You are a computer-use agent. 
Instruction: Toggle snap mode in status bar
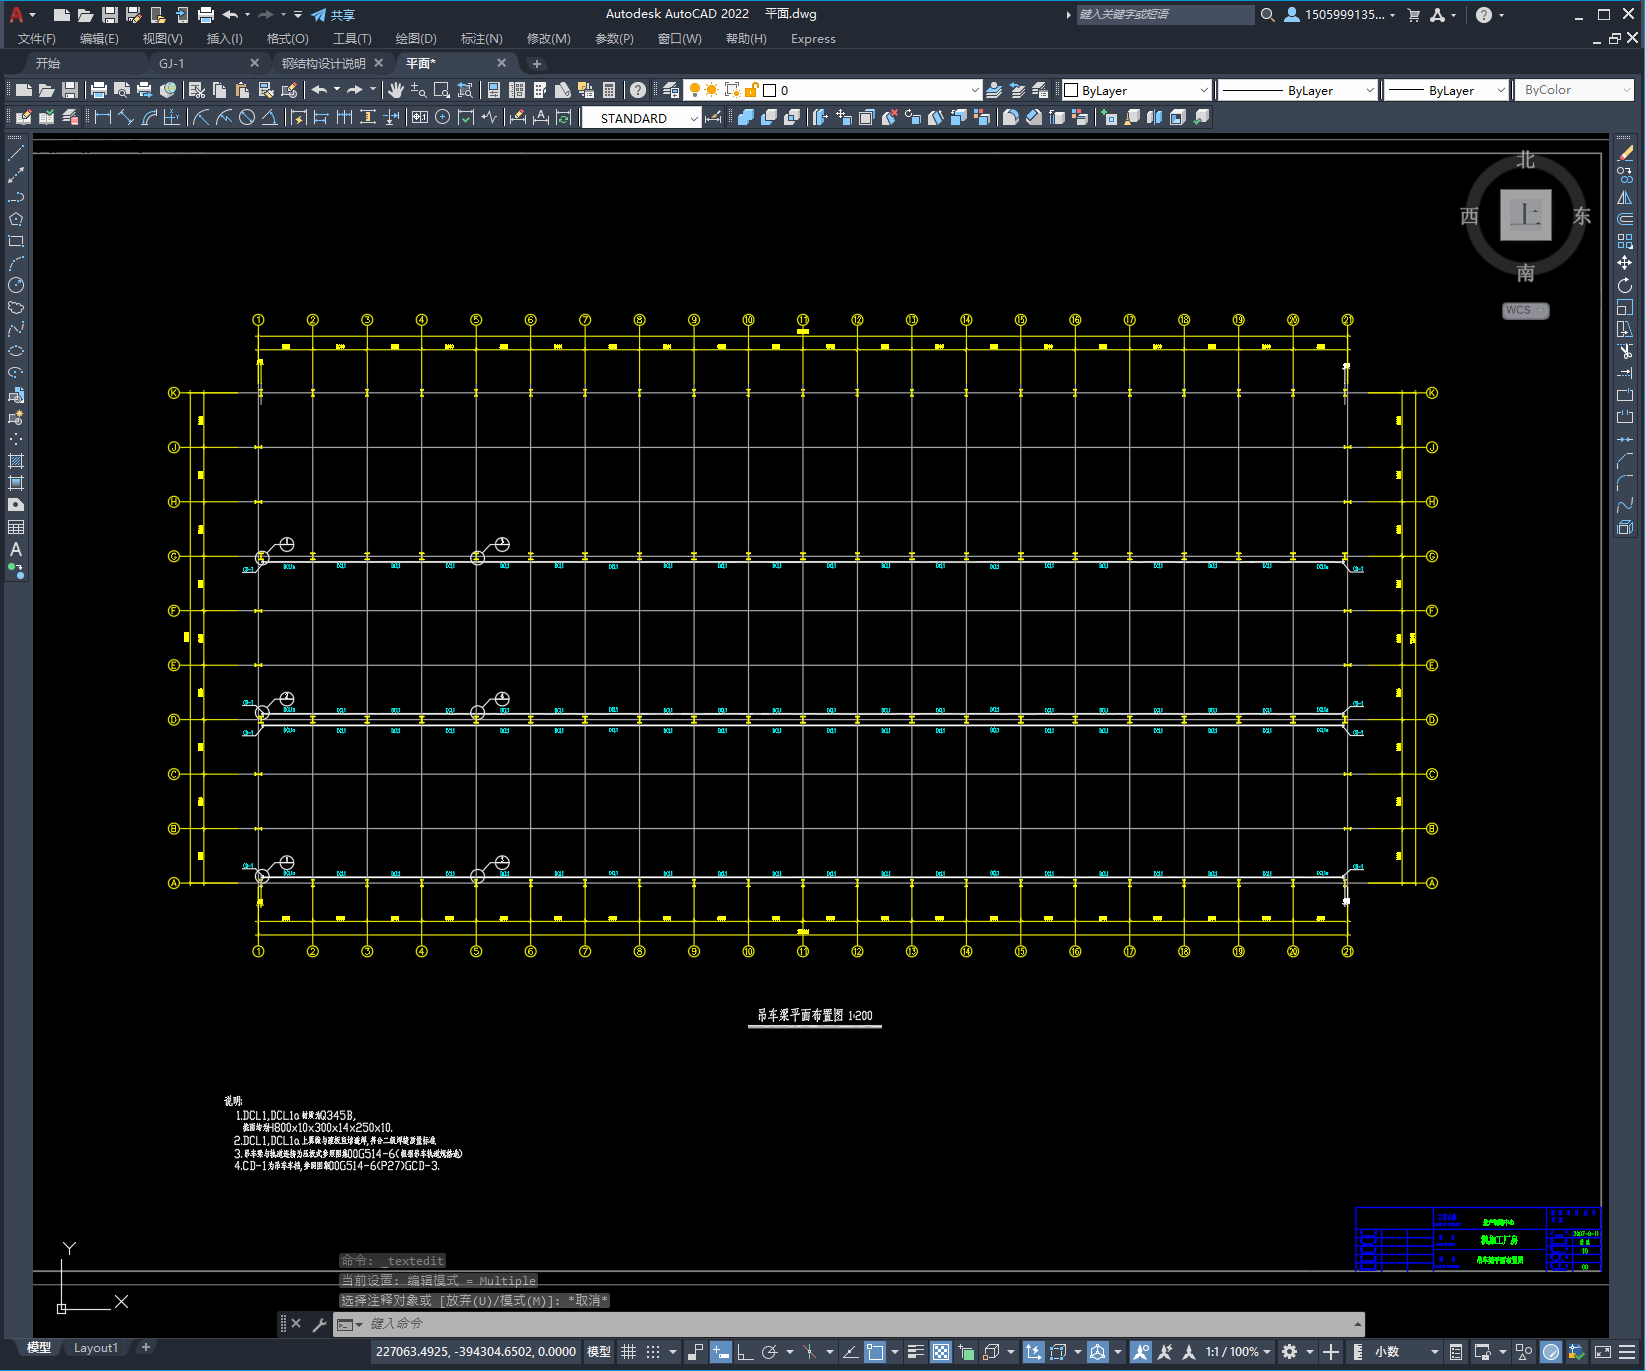[653, 1352]
